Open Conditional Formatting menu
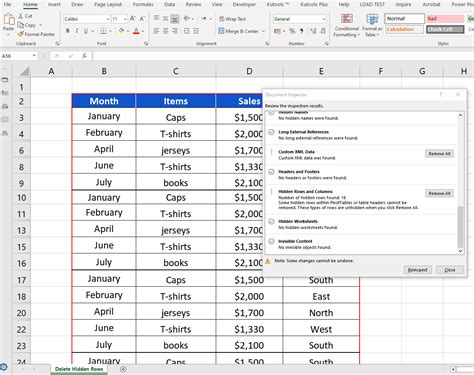 click(347, 25)
